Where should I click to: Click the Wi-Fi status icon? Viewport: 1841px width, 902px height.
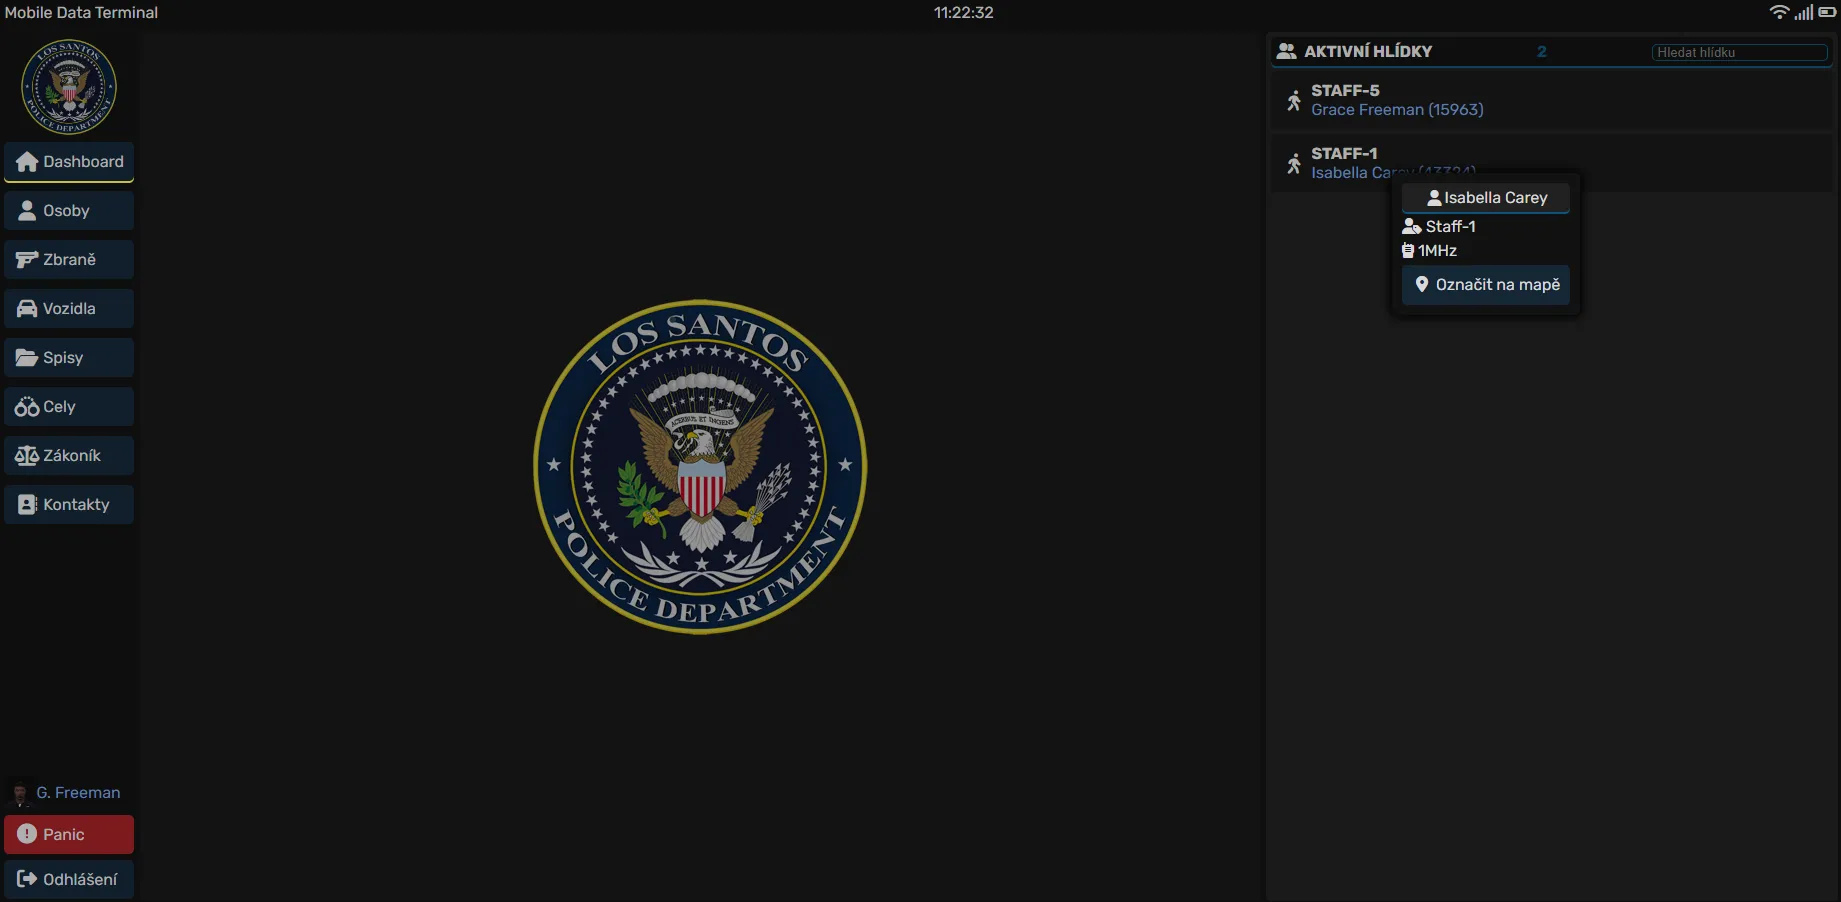coord(1779,12)
